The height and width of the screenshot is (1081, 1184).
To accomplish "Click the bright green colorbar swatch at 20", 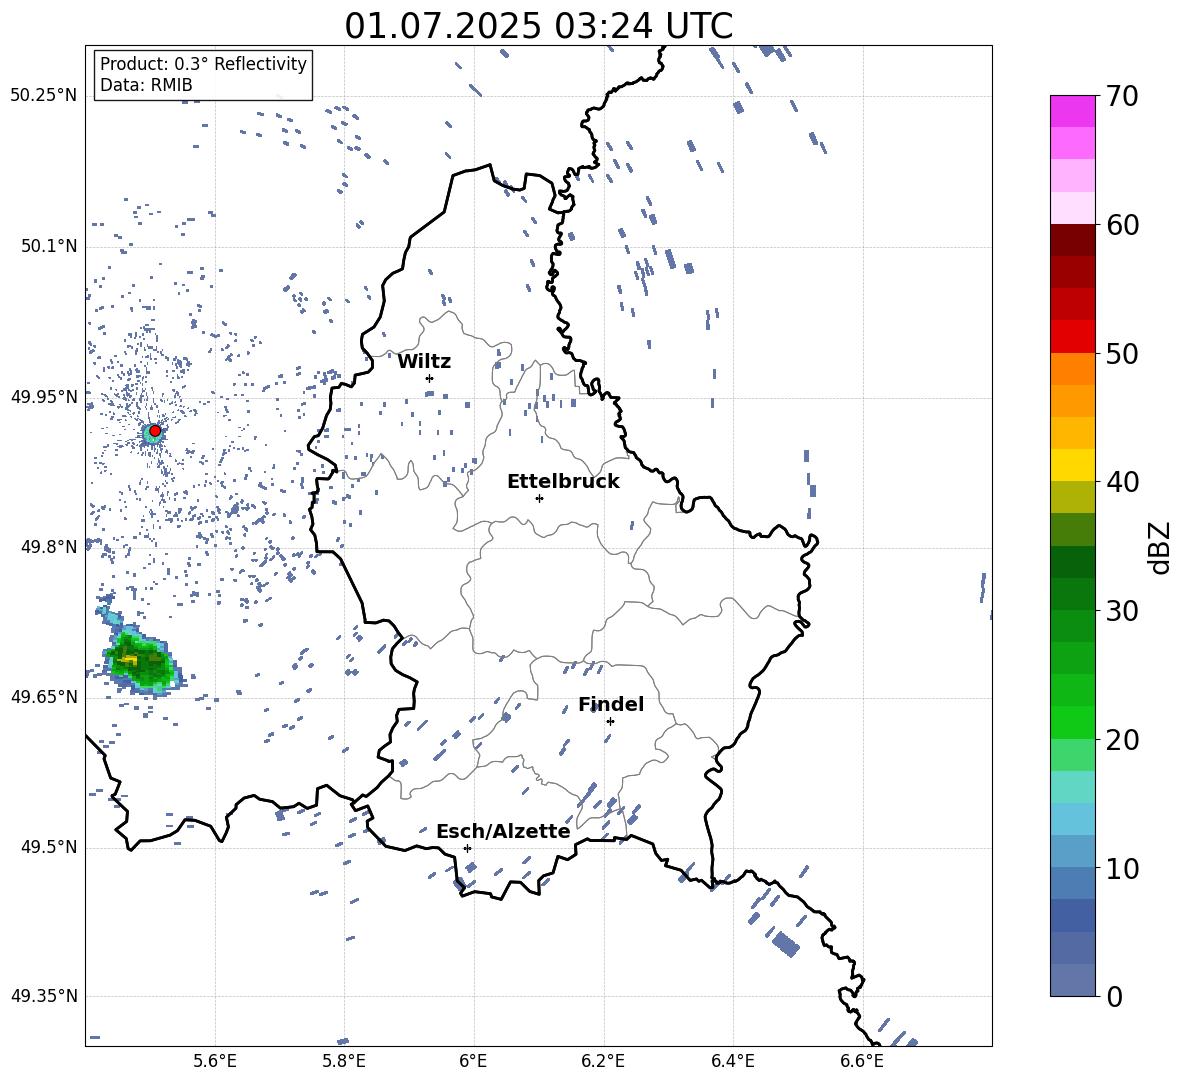I will tap(1072, 722).
